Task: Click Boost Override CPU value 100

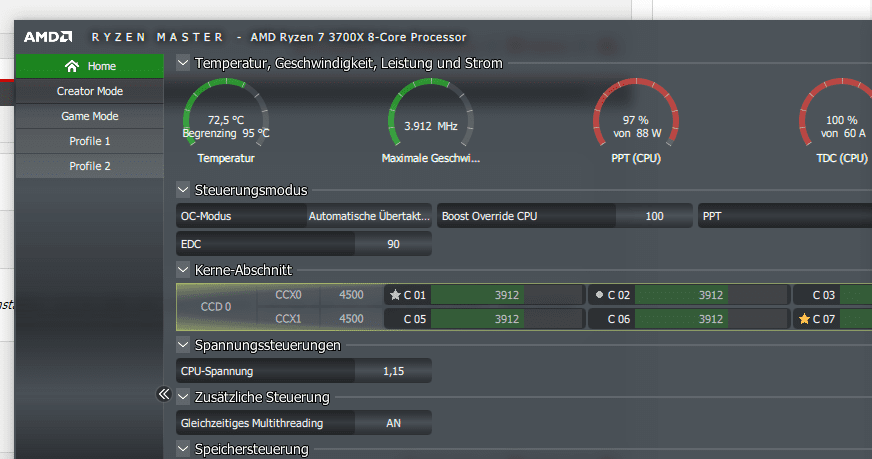Action: tap(654, 216)
